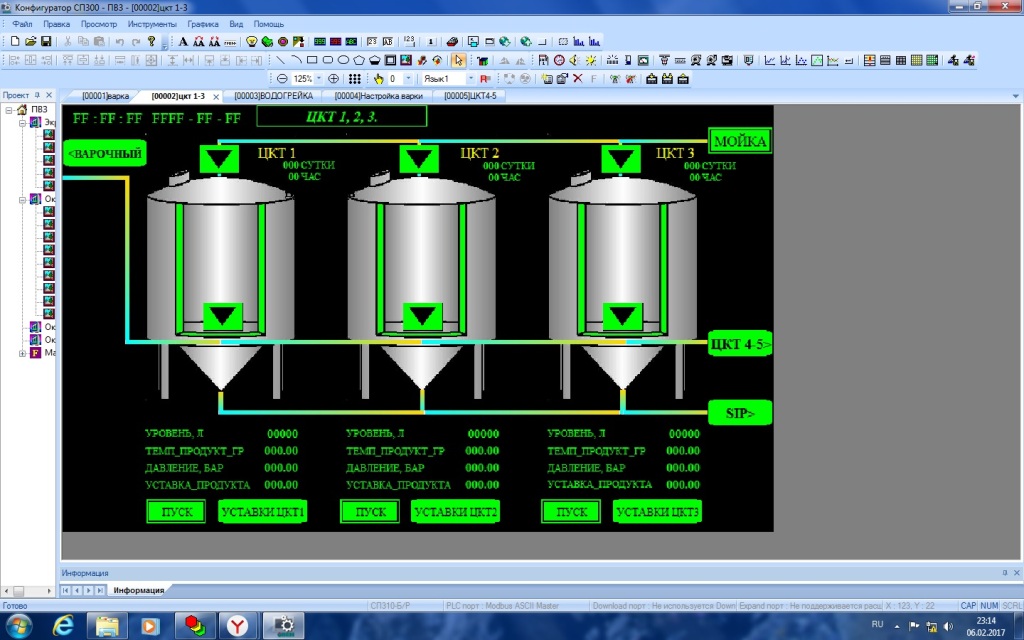Pick the rectangle drawing tool
Viewport: 1024px width, 640px height.
click(x=312, y=60)
